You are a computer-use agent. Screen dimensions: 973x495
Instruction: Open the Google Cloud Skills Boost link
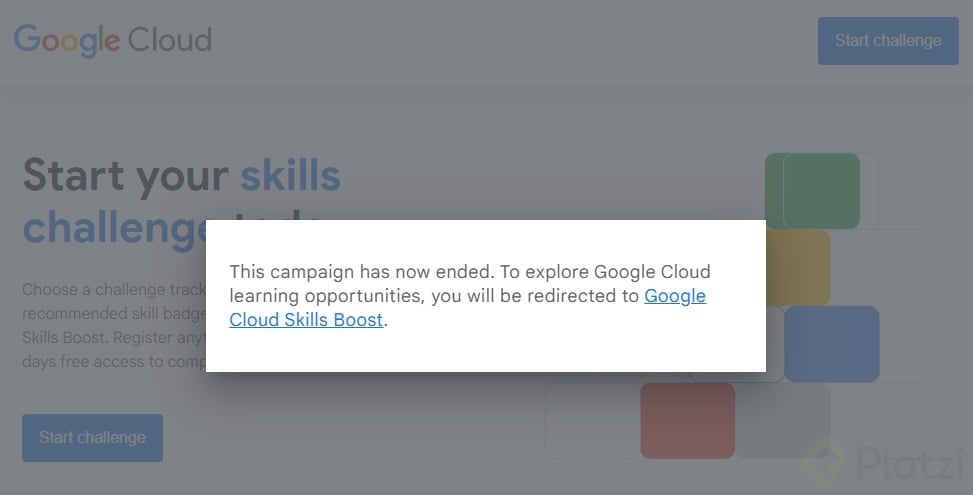click(x=306, y=320)
